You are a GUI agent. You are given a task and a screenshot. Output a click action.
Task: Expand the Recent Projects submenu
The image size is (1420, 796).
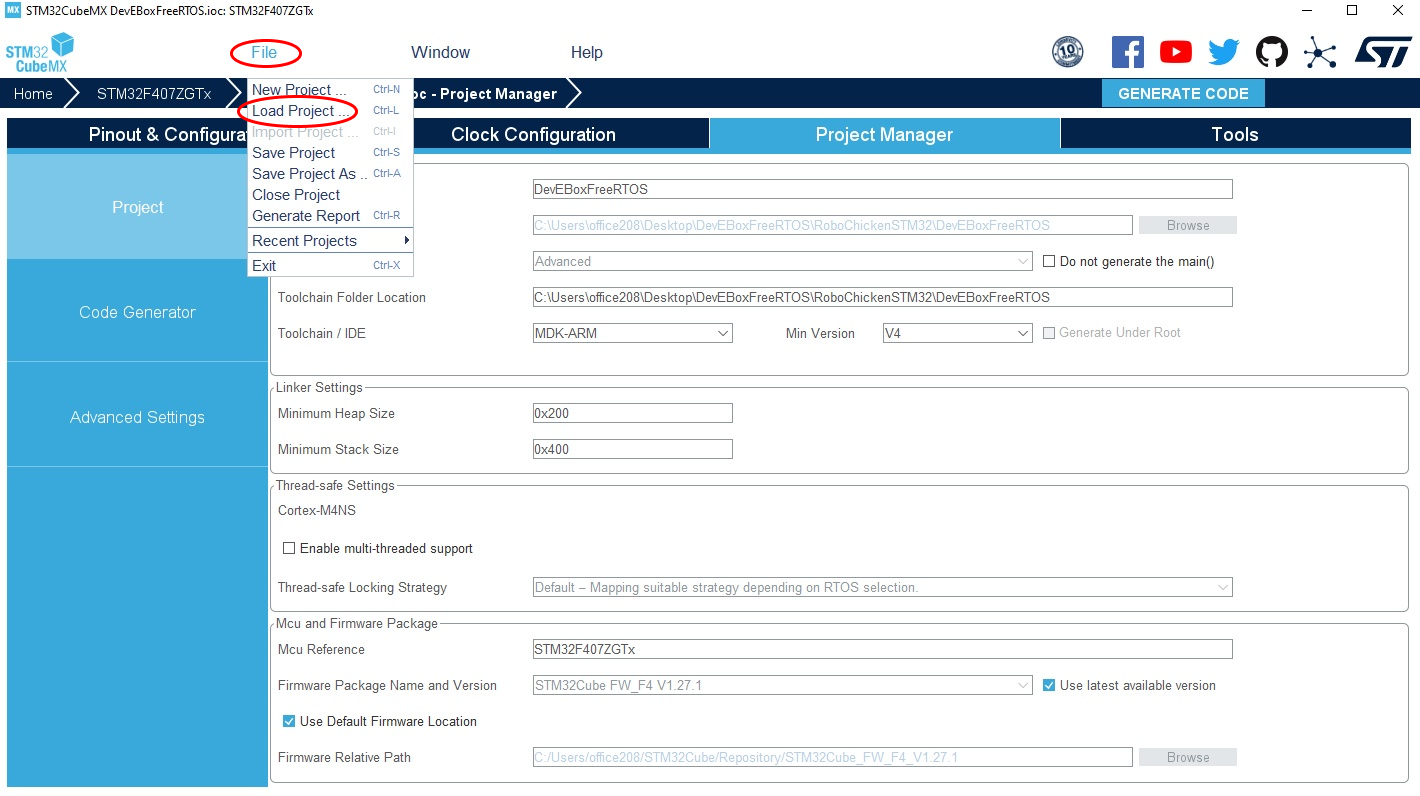coord(331,241)
